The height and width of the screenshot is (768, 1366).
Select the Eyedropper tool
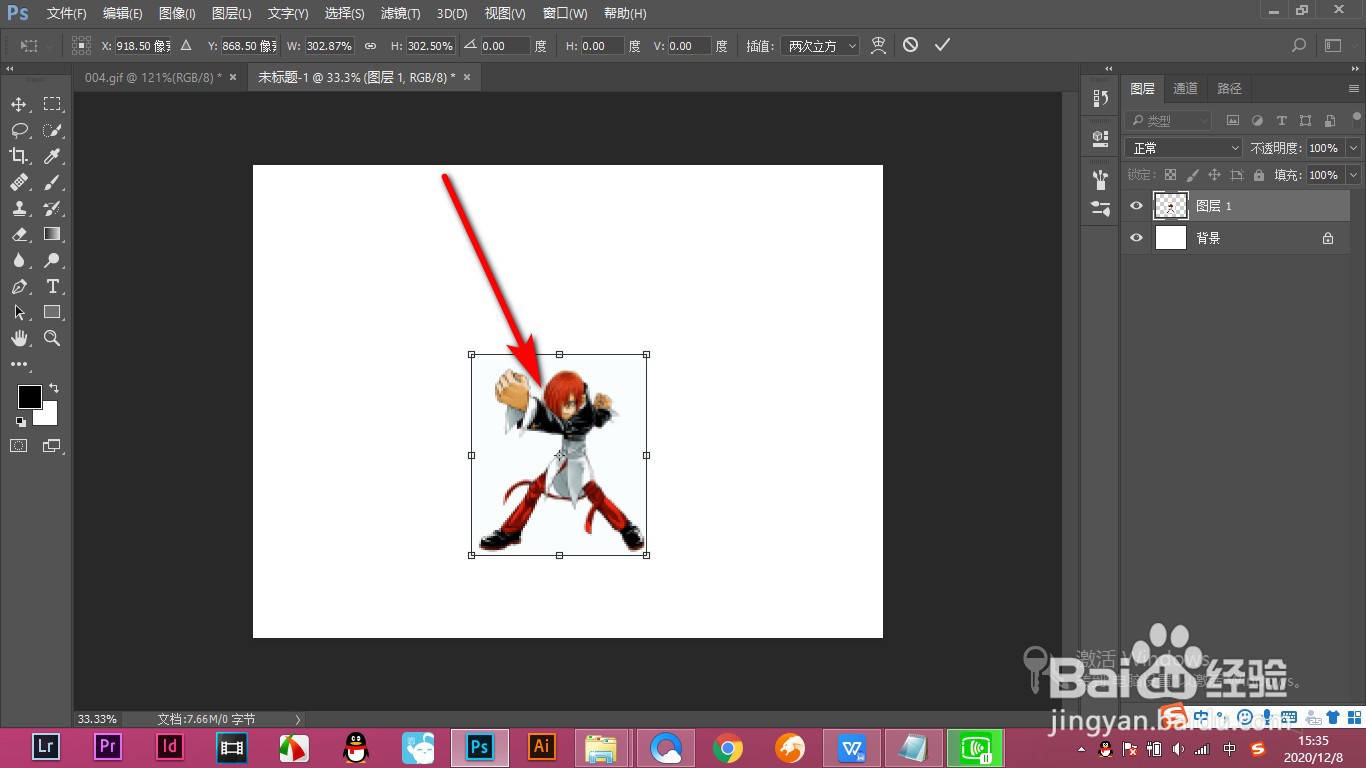pos(52,156)
